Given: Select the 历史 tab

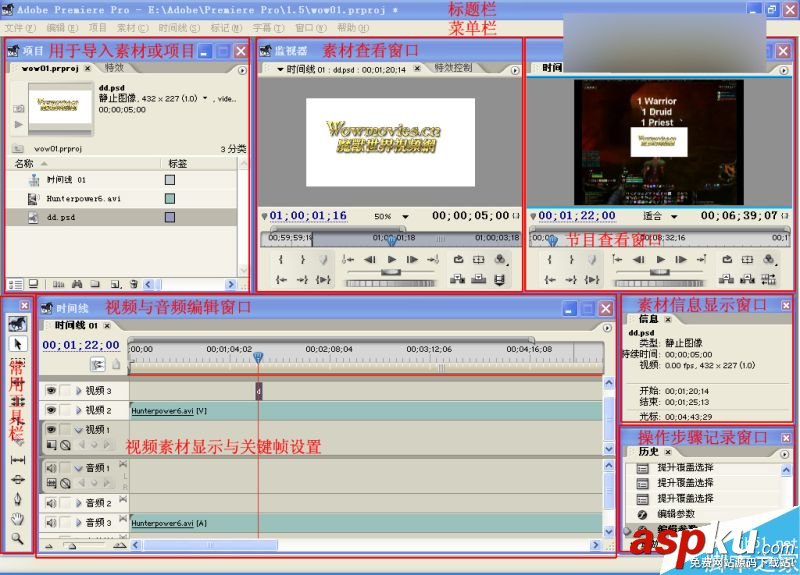Looking at the screenshot, I should [x=648, y=452].
